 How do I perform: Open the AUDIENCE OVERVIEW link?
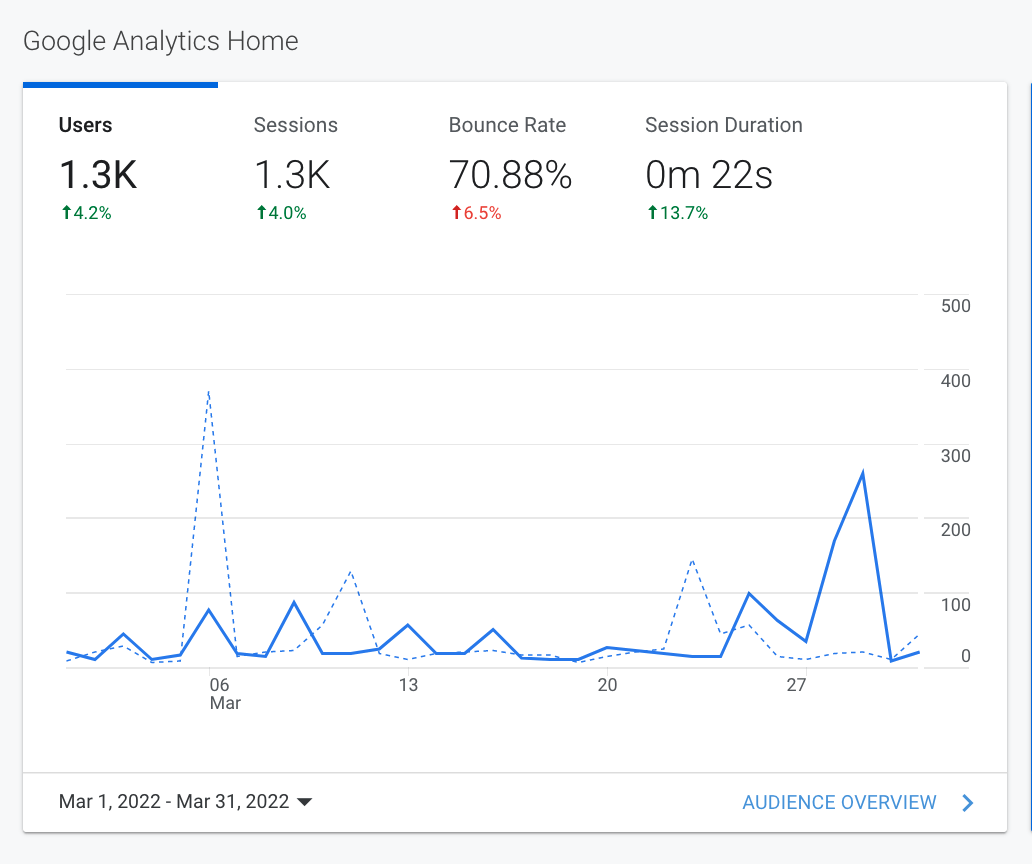tap(839, 802)
